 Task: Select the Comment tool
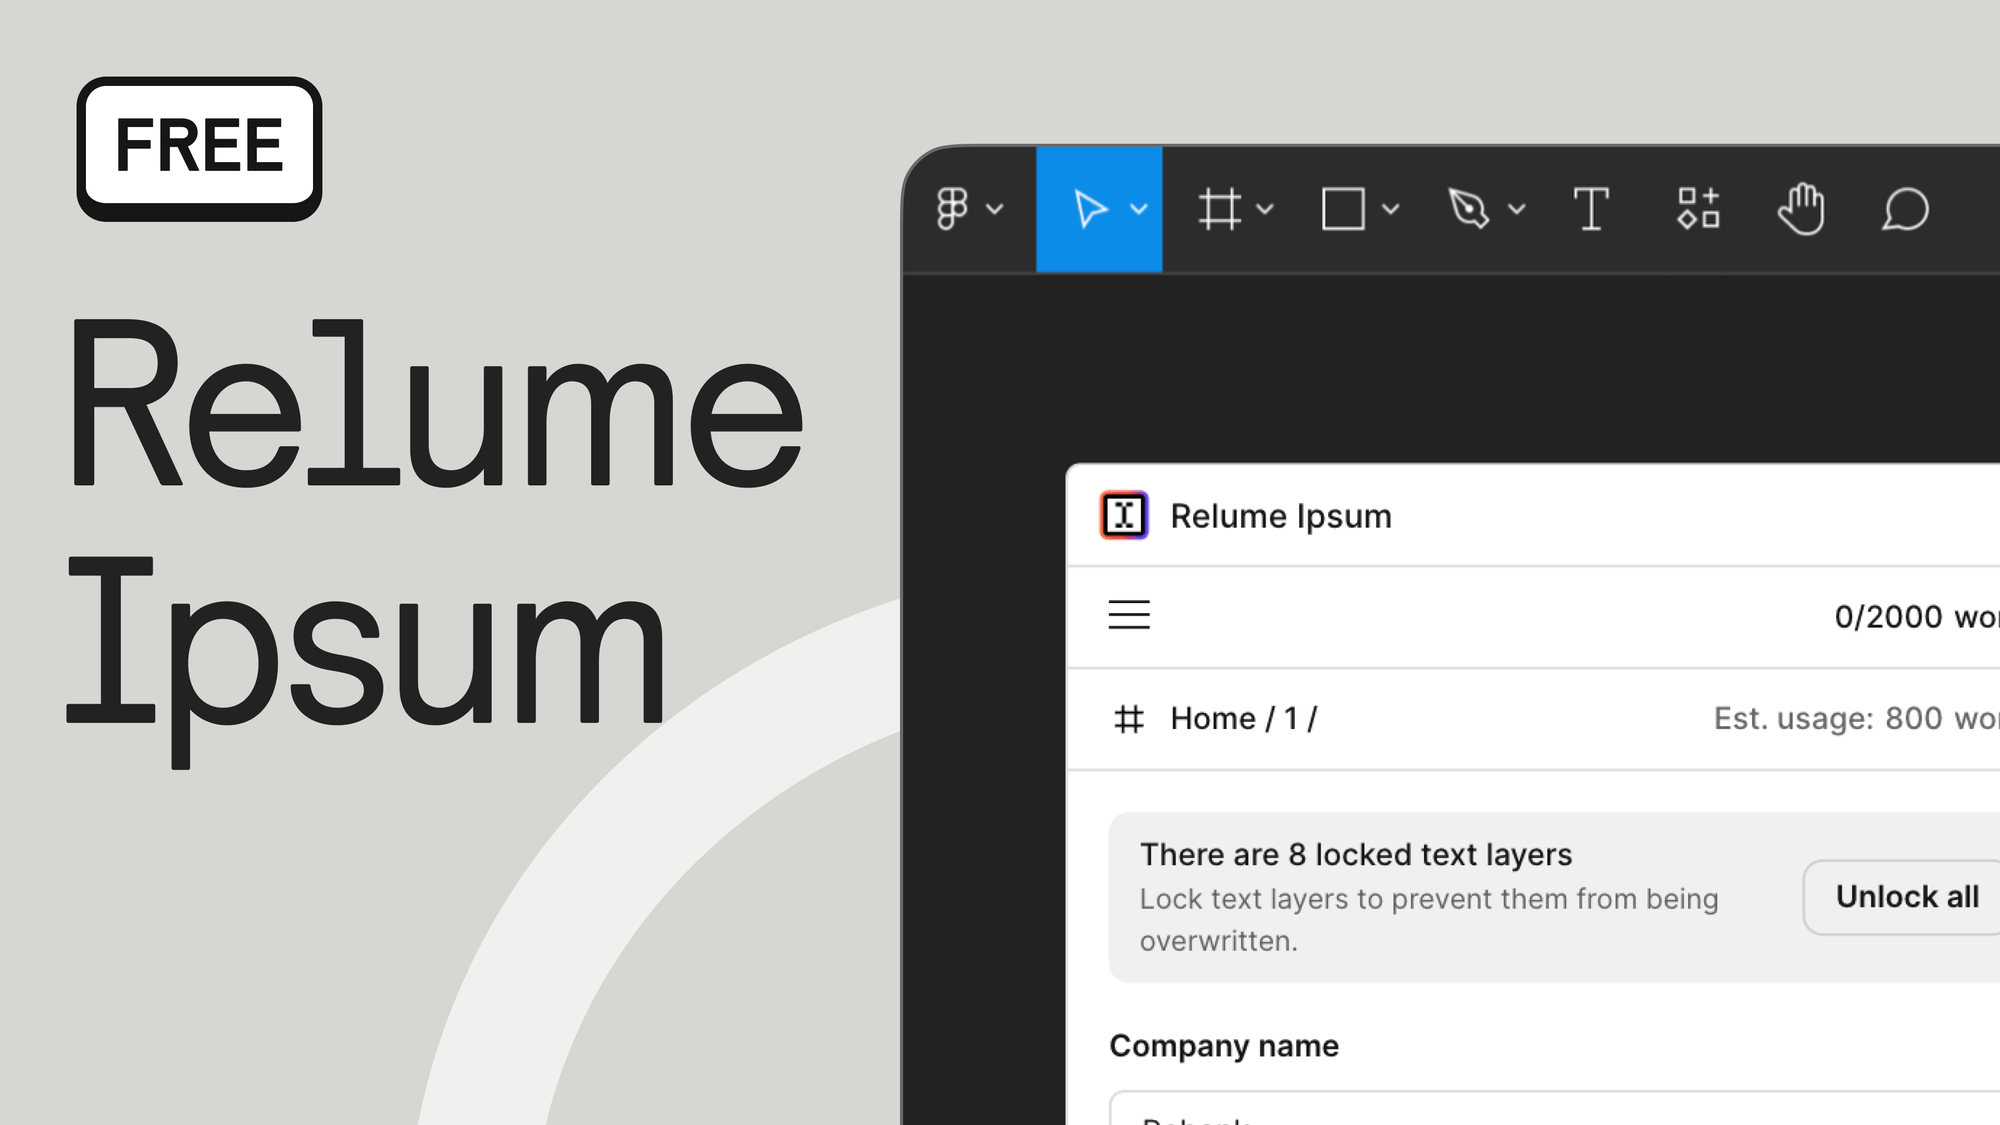click(x=1906, y=209)
